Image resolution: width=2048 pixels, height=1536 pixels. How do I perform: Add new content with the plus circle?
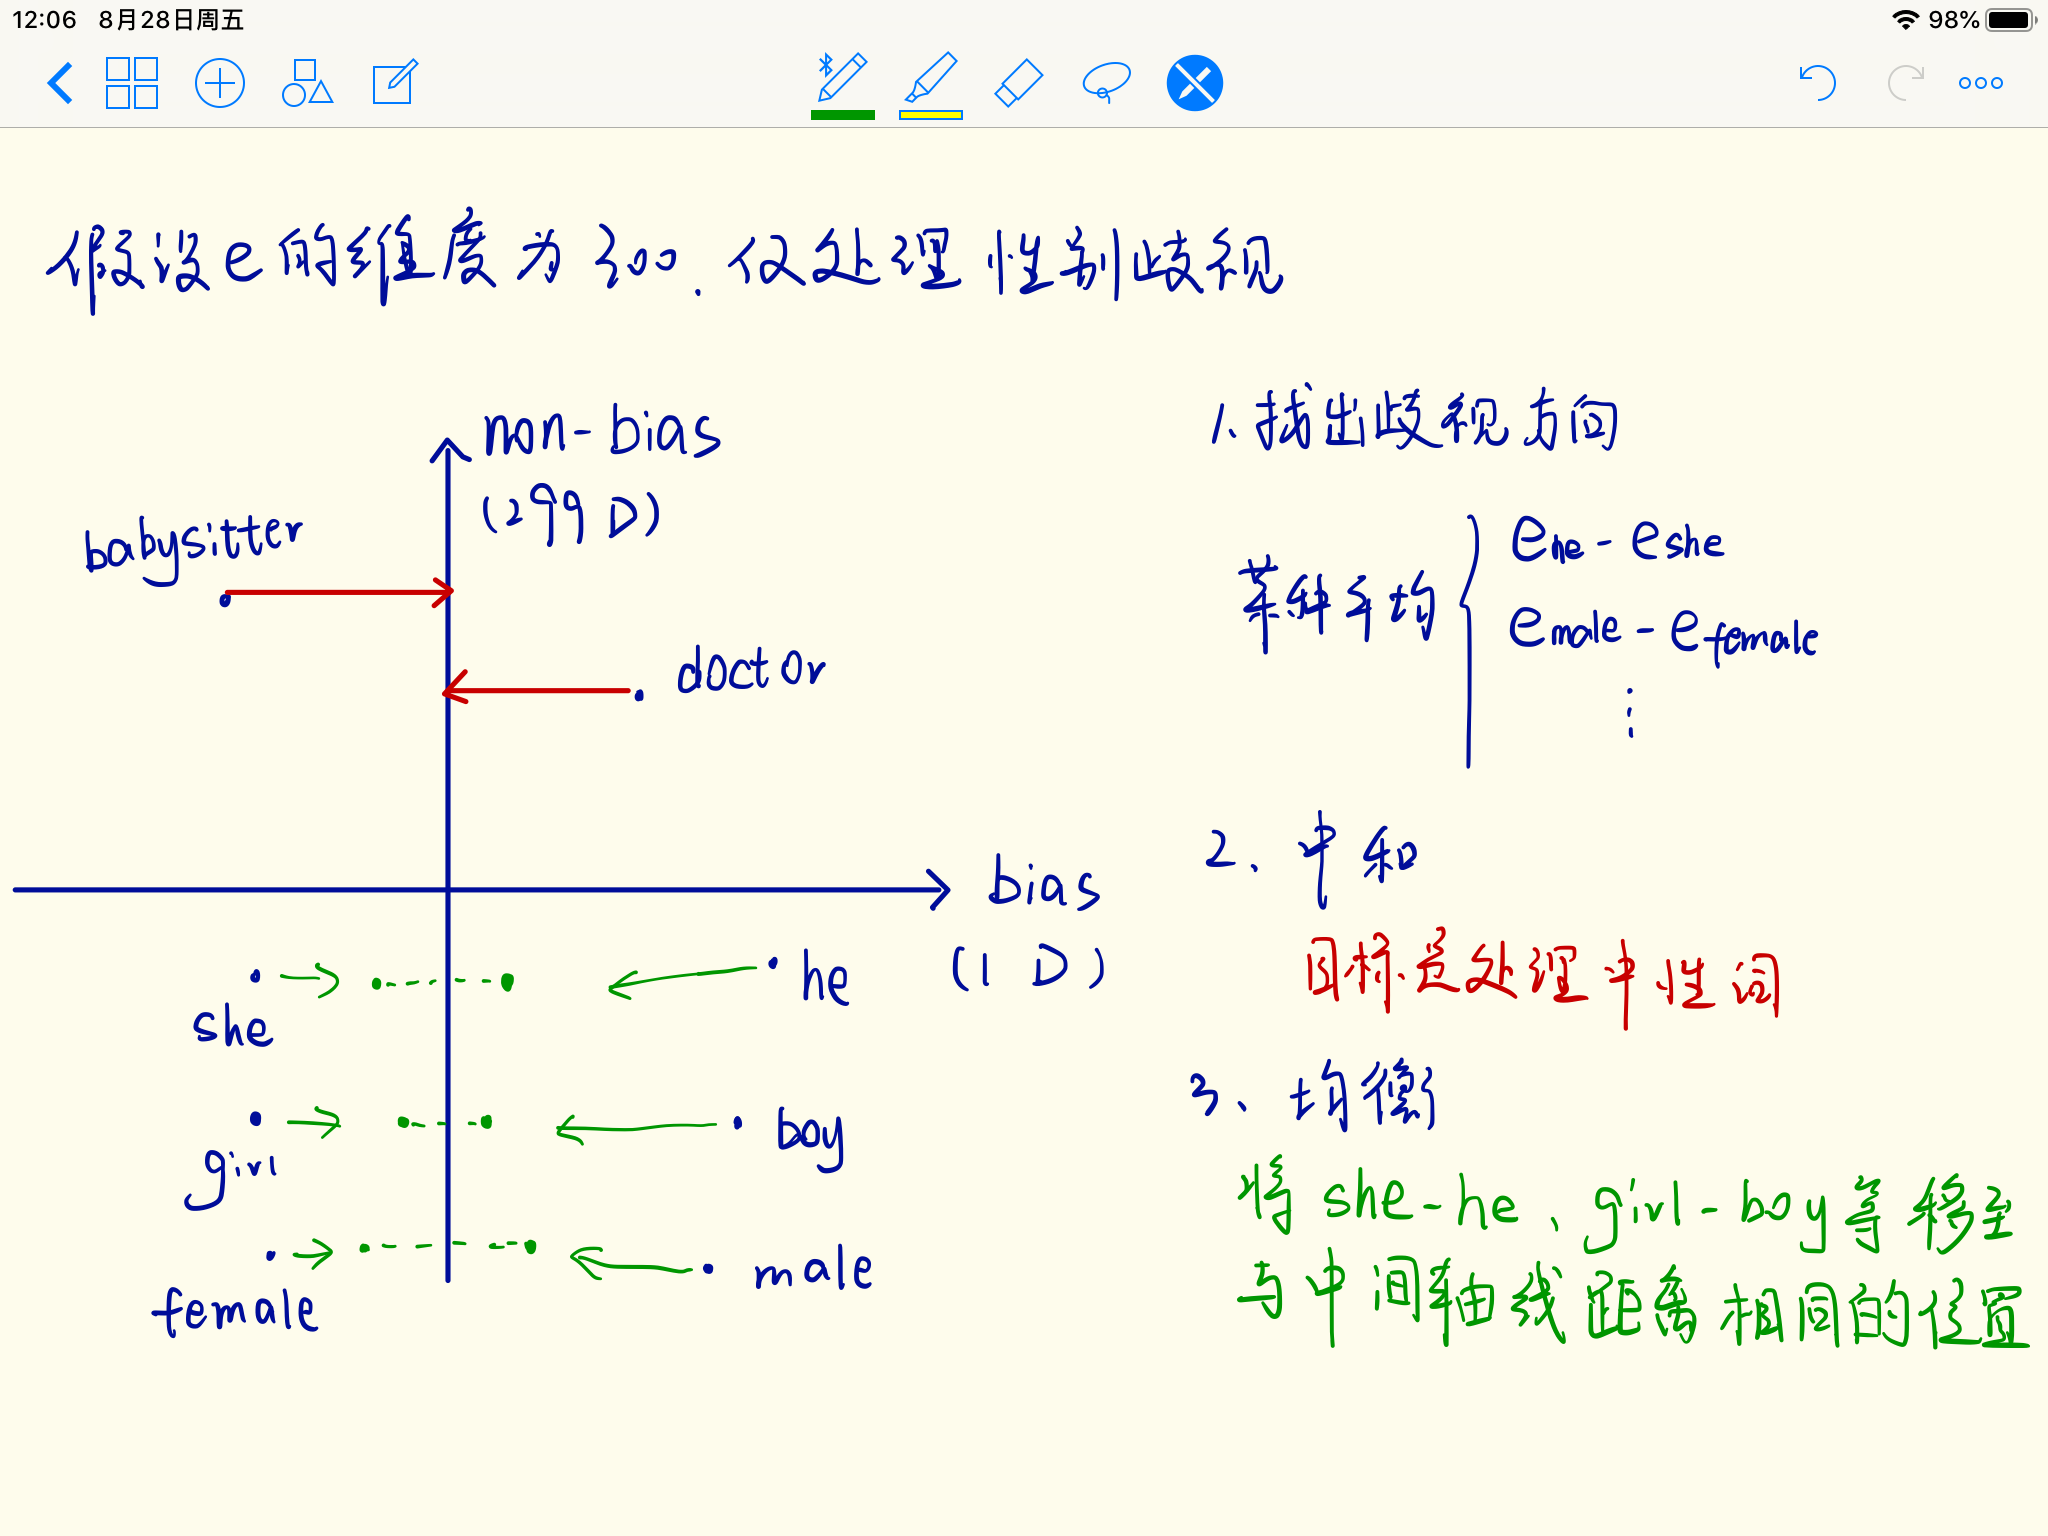(x=219, y=83)
